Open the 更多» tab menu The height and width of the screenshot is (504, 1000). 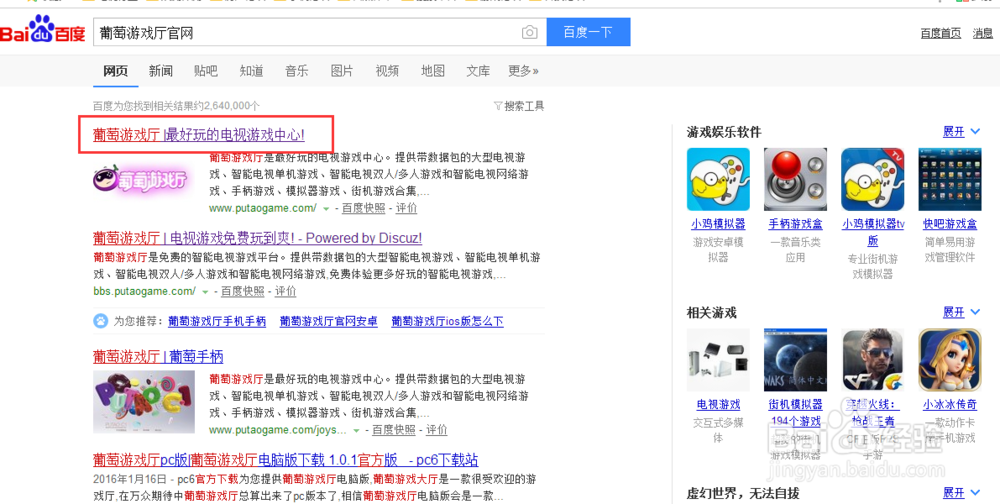[x=524, y=71]
